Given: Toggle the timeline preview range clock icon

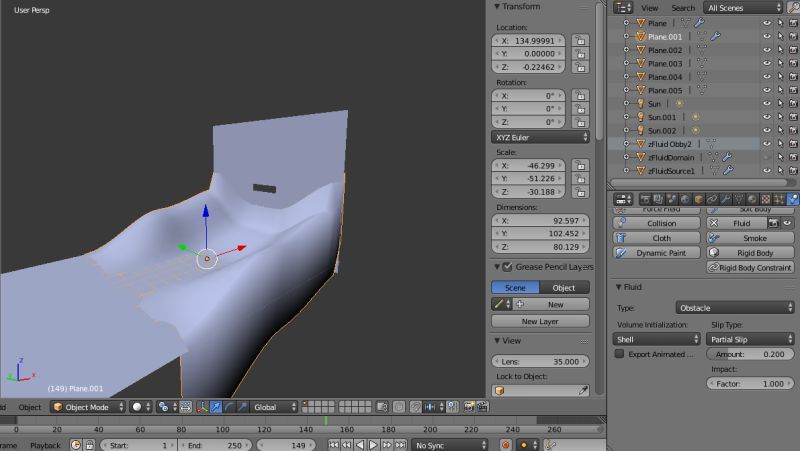Looking at the screenshot, I should pyautogui.click(x=76, y=445).
